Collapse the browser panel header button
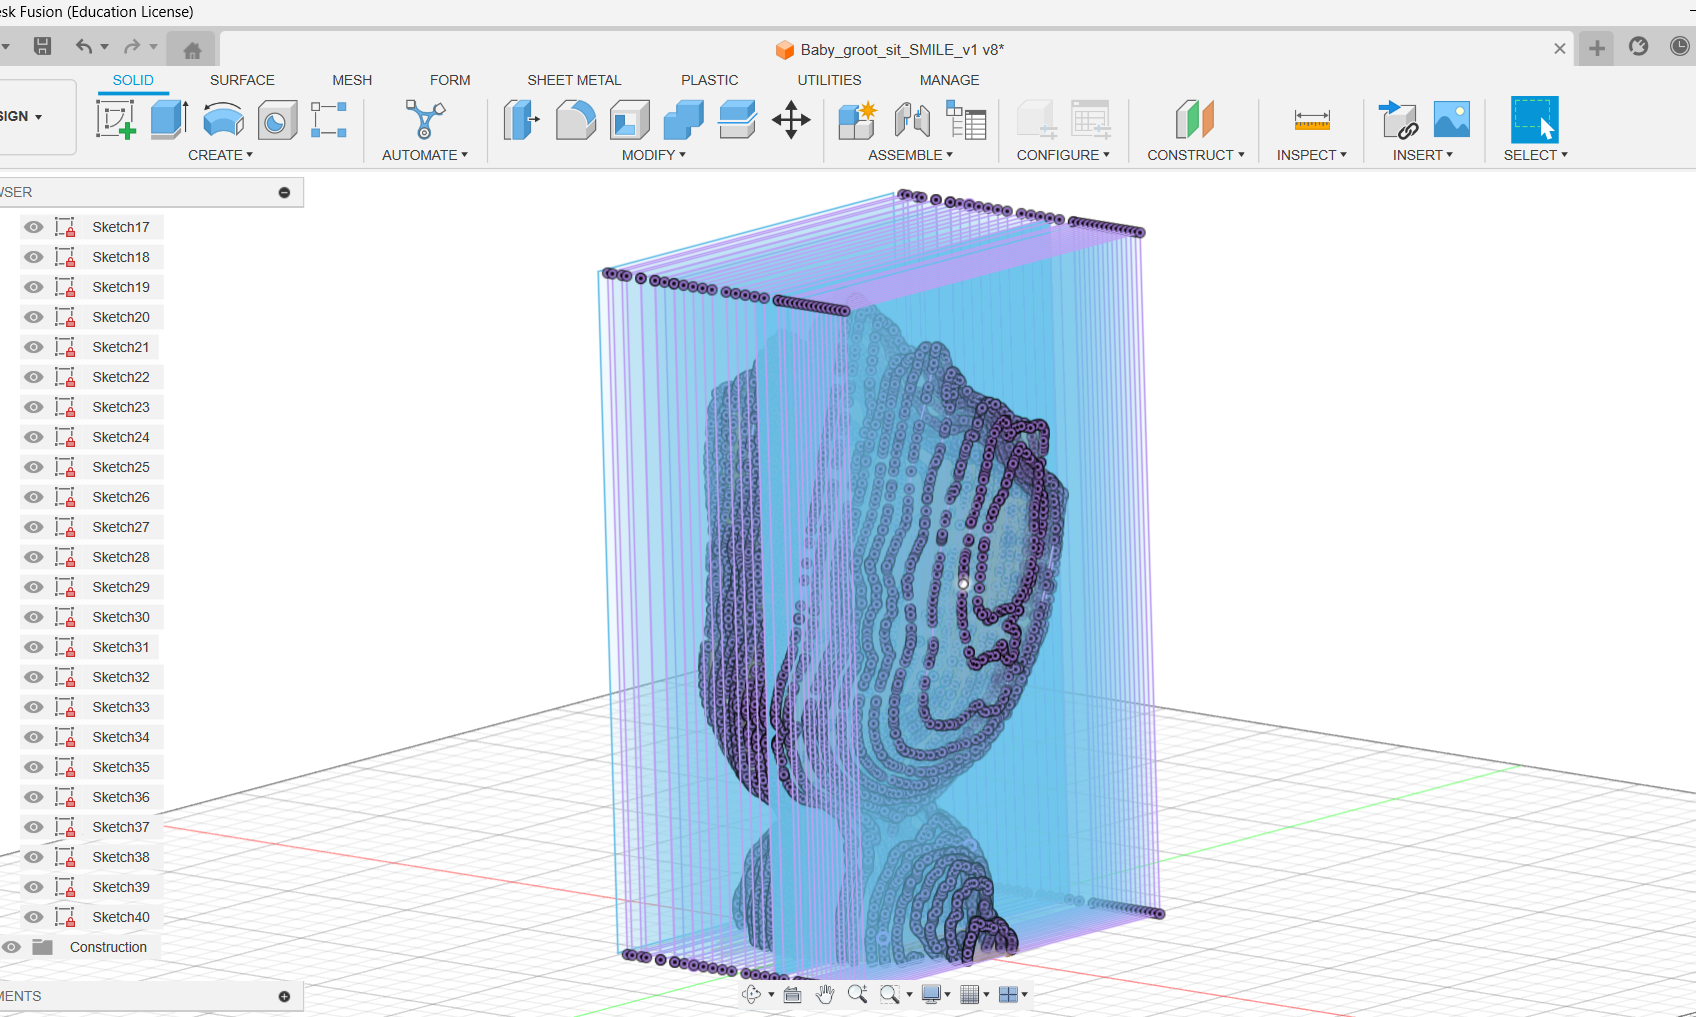The height and width of the screenshot is (1017, 1696). [x=284, y=192]
